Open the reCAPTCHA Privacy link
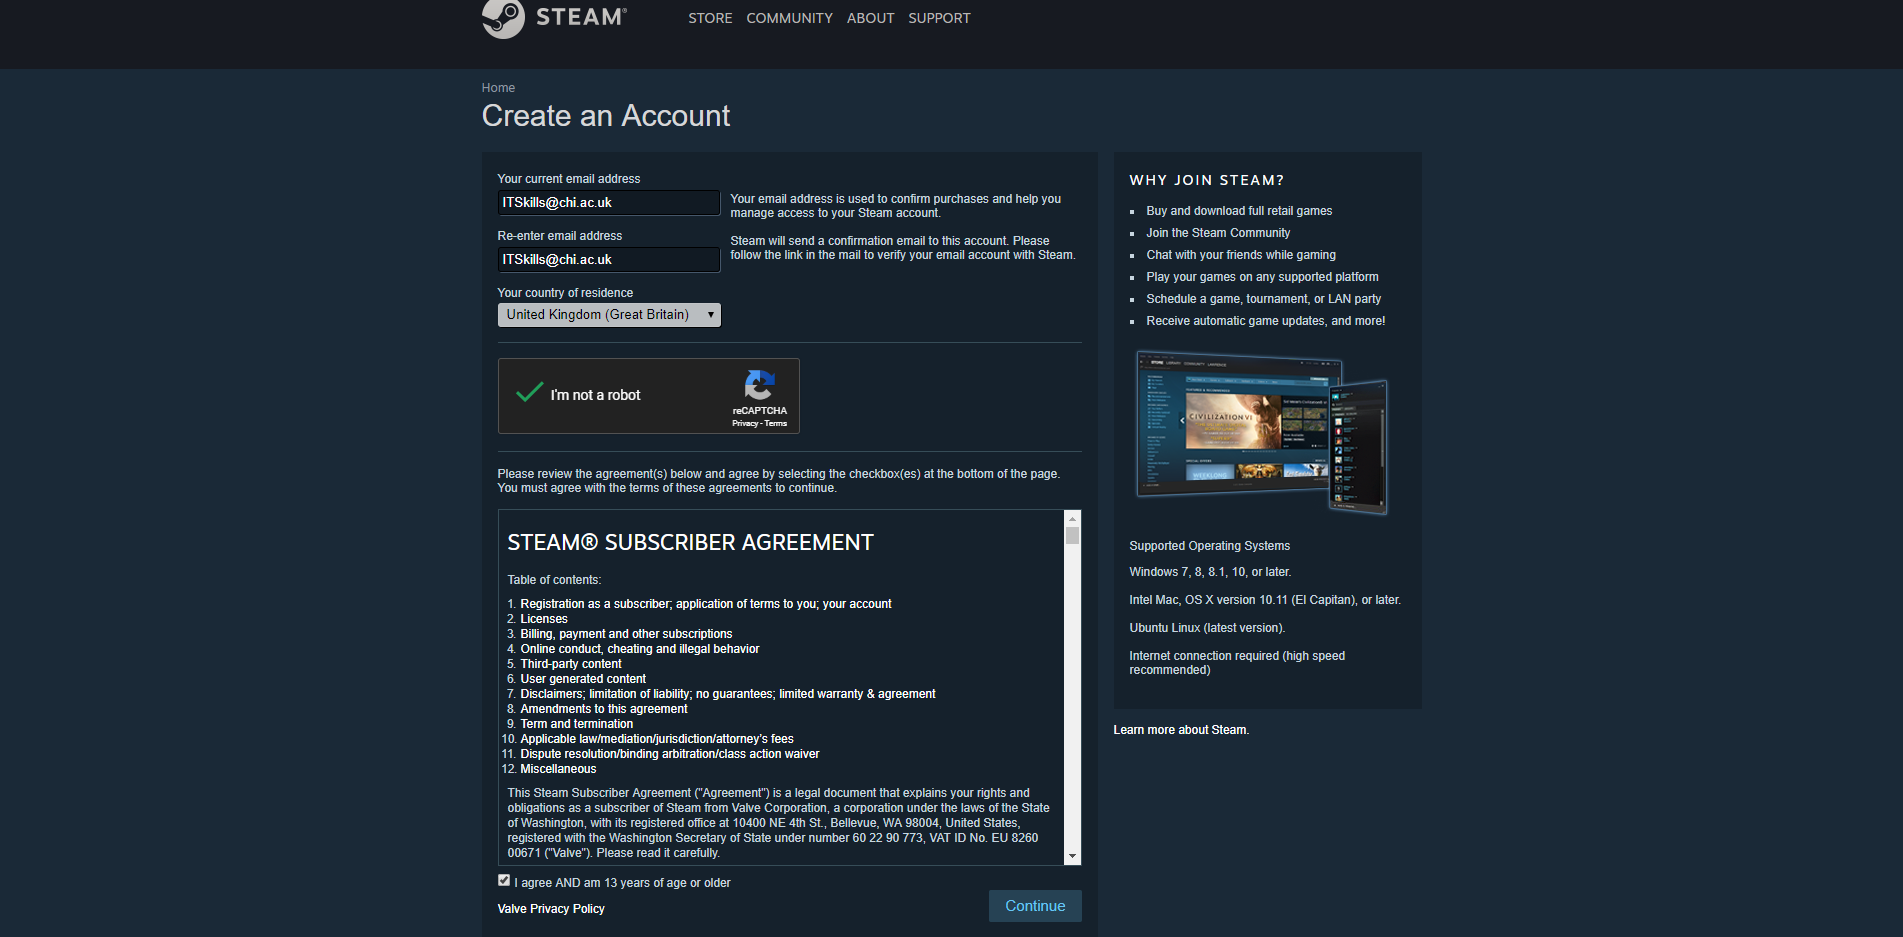1903x937 pixels. [744, 424]
